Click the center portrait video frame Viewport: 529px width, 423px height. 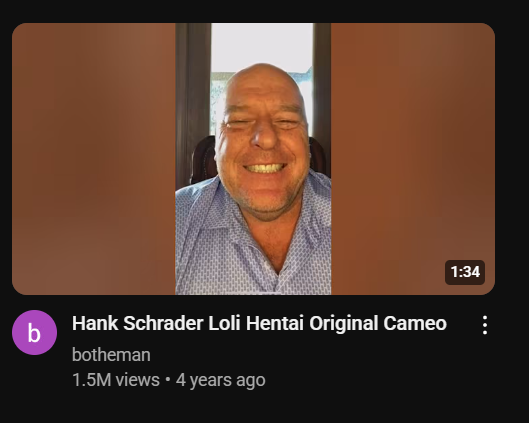[253, 159]
